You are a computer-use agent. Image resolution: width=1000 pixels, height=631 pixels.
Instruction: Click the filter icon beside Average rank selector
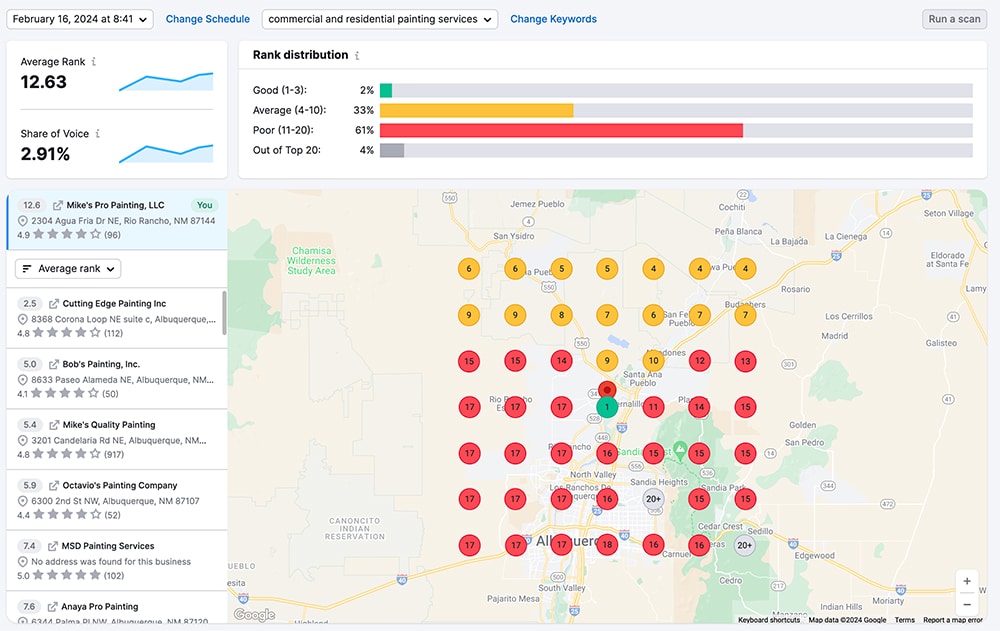(x=27, y=268)
